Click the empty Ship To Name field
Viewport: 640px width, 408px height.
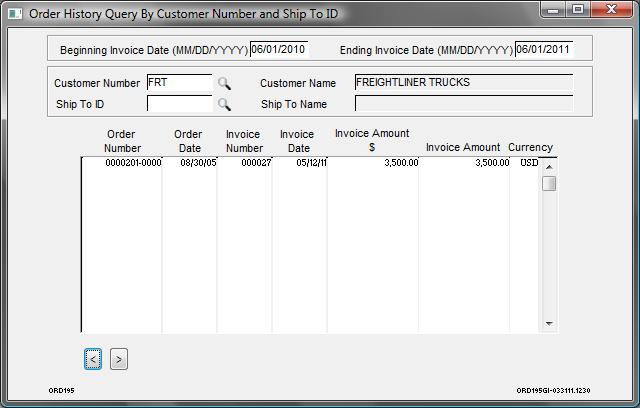click(464, 104)
